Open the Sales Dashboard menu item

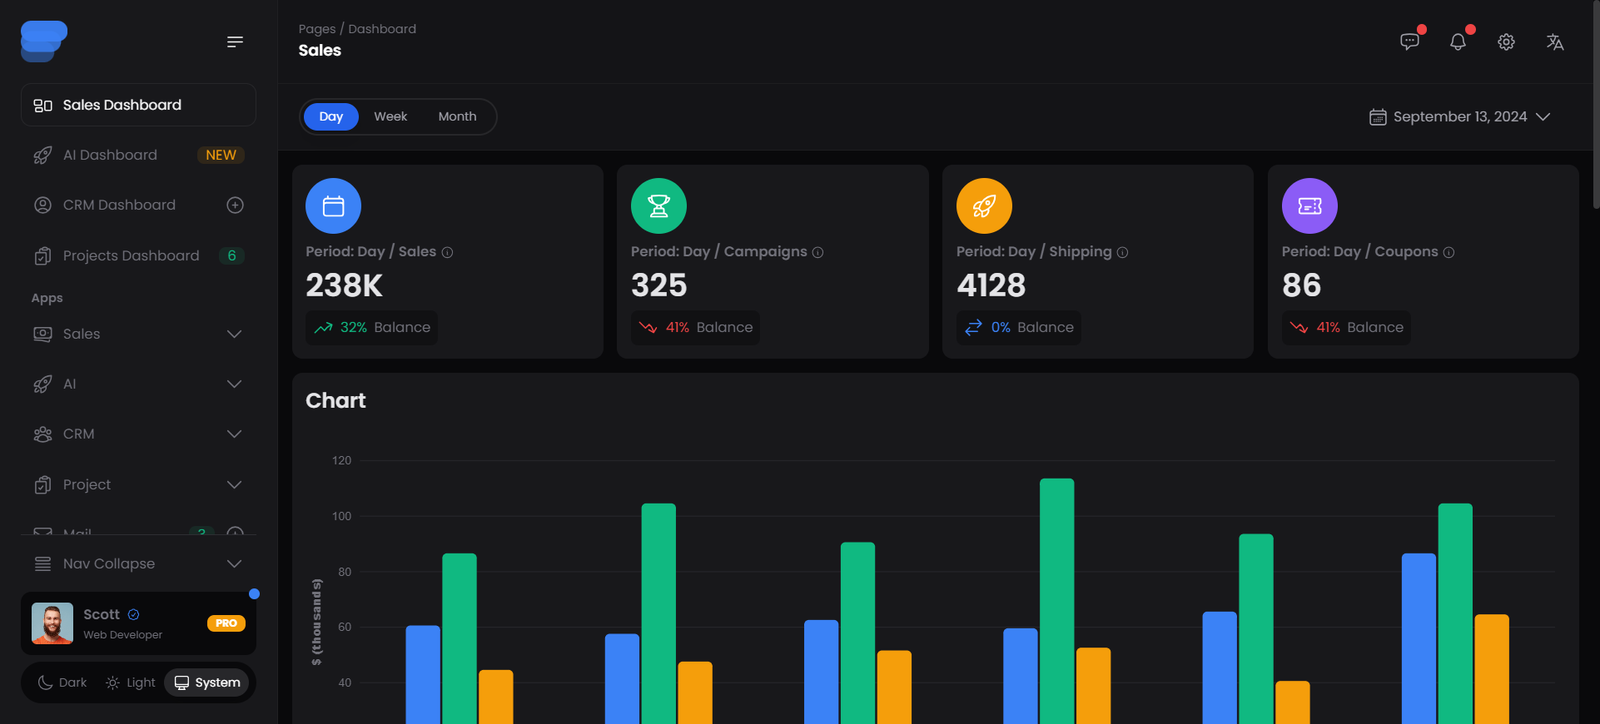(x=138, y=105)
